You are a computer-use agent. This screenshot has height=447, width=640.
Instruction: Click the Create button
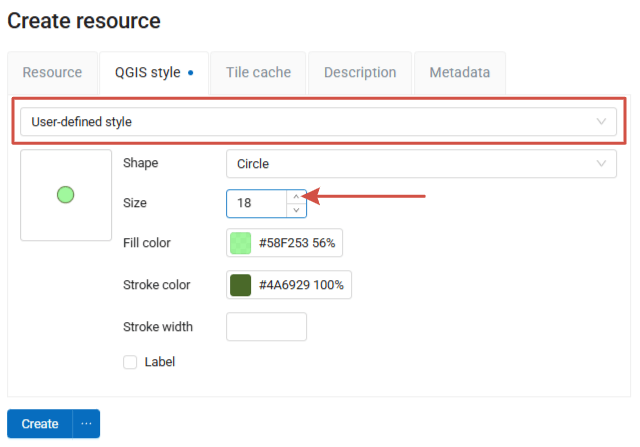[x=40, y=424]
